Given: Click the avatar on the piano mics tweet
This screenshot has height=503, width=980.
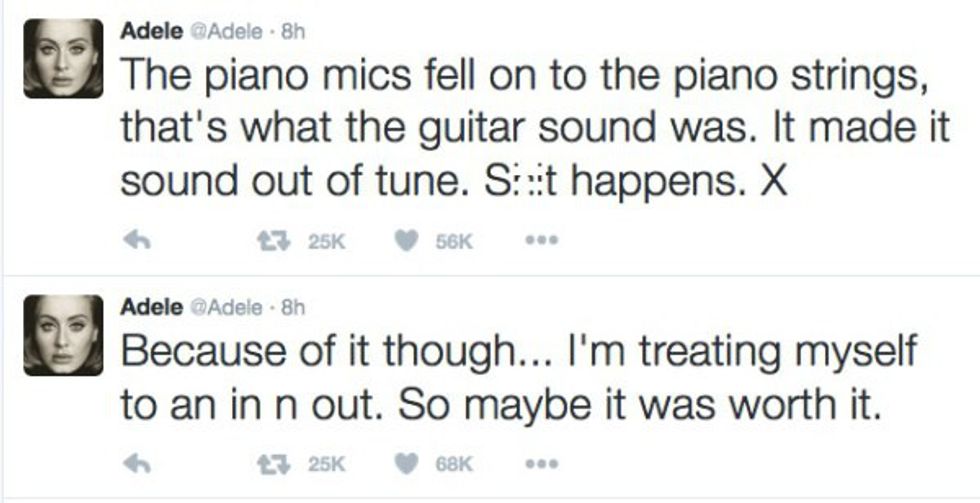Looking at the screenshot, I should [x=64, y=60].
